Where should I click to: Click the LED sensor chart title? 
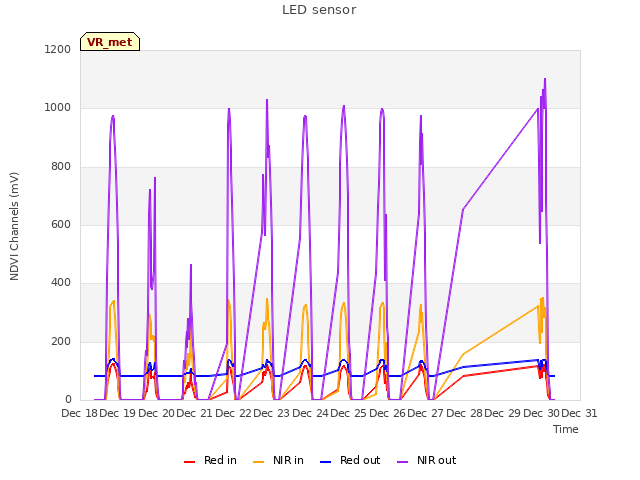319,10
